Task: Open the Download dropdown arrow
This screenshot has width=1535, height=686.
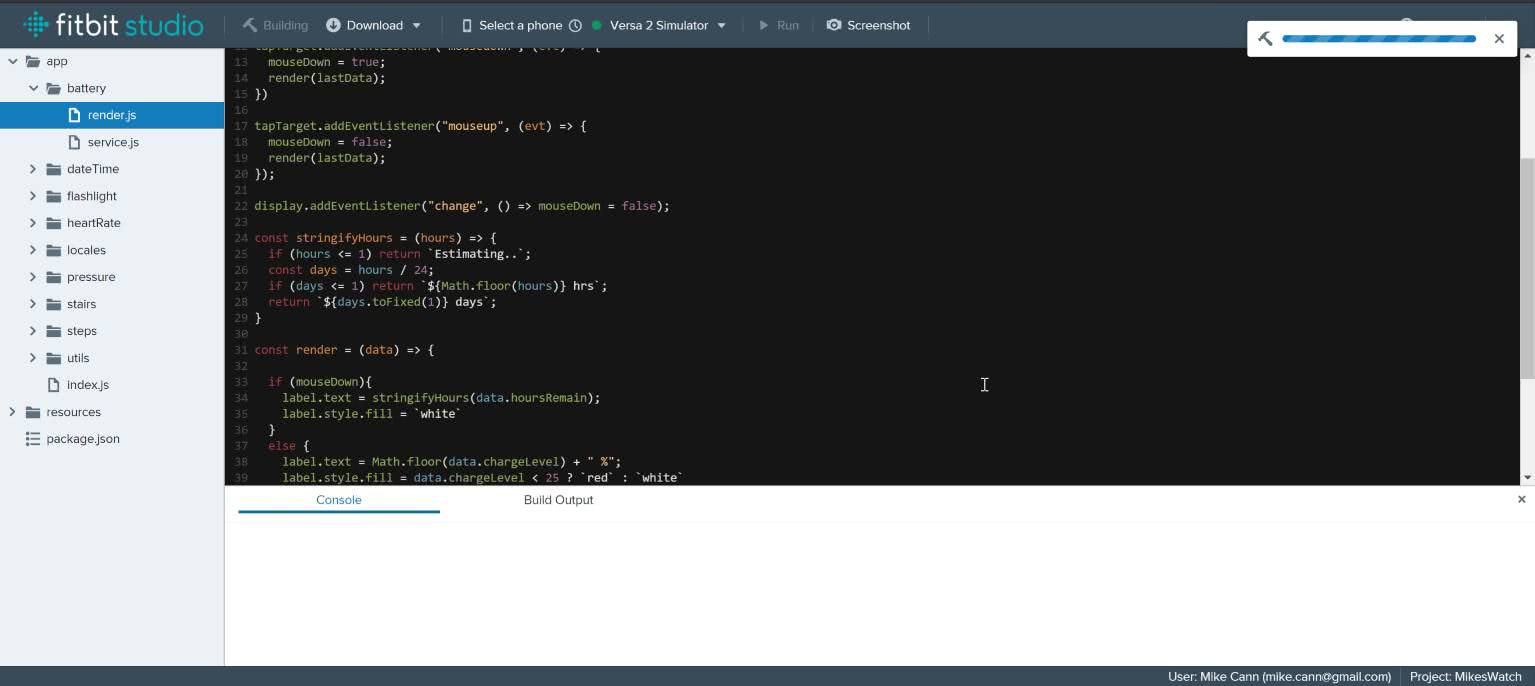Action: pos(417,25)
